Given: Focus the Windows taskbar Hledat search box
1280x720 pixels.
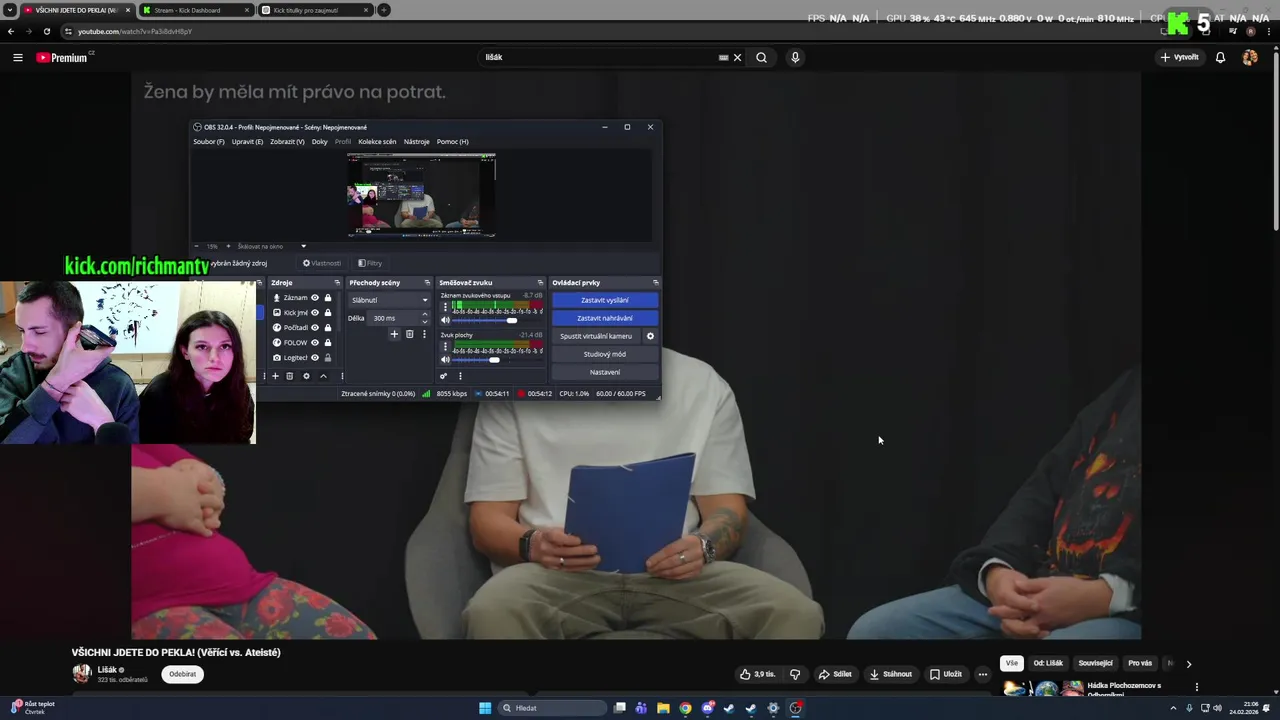Looking at the screenshot, I should point(553,708).
